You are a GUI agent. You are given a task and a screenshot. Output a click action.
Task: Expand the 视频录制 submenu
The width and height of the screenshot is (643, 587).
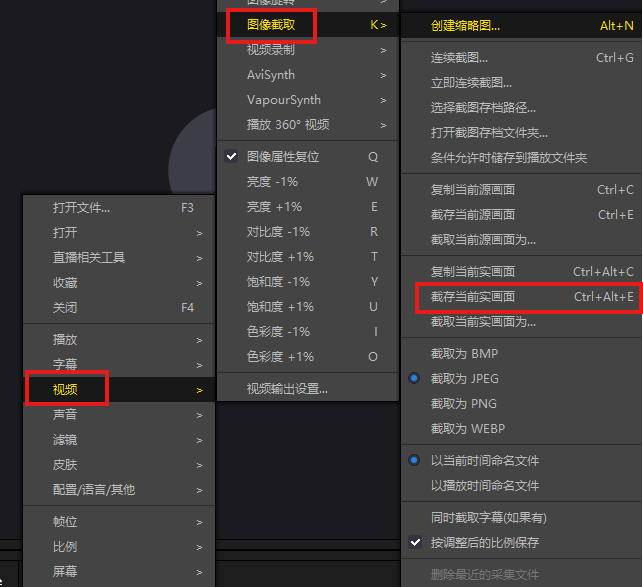tap(308, 50)
